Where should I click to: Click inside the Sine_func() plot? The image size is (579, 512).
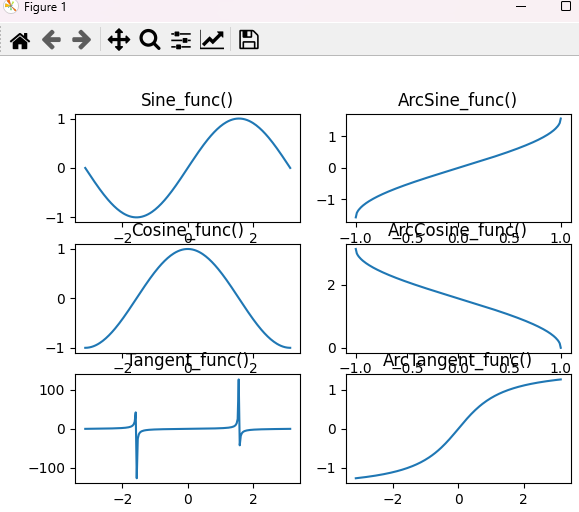188,168
